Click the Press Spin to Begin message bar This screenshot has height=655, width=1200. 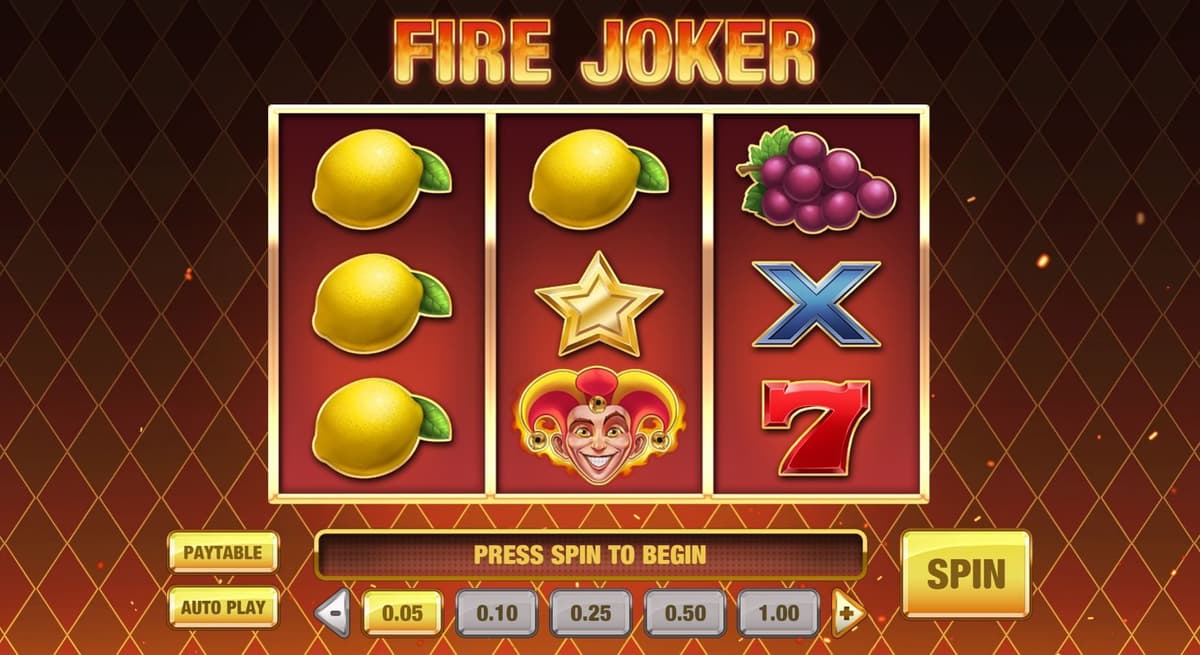point(590,554)
